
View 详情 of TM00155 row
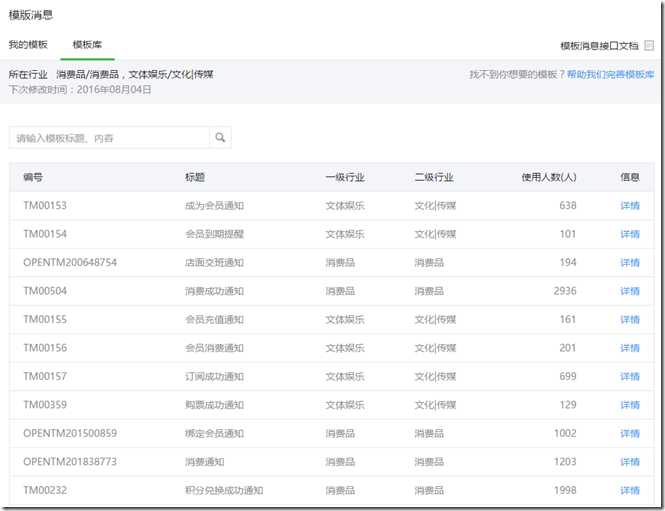point(630,319)
